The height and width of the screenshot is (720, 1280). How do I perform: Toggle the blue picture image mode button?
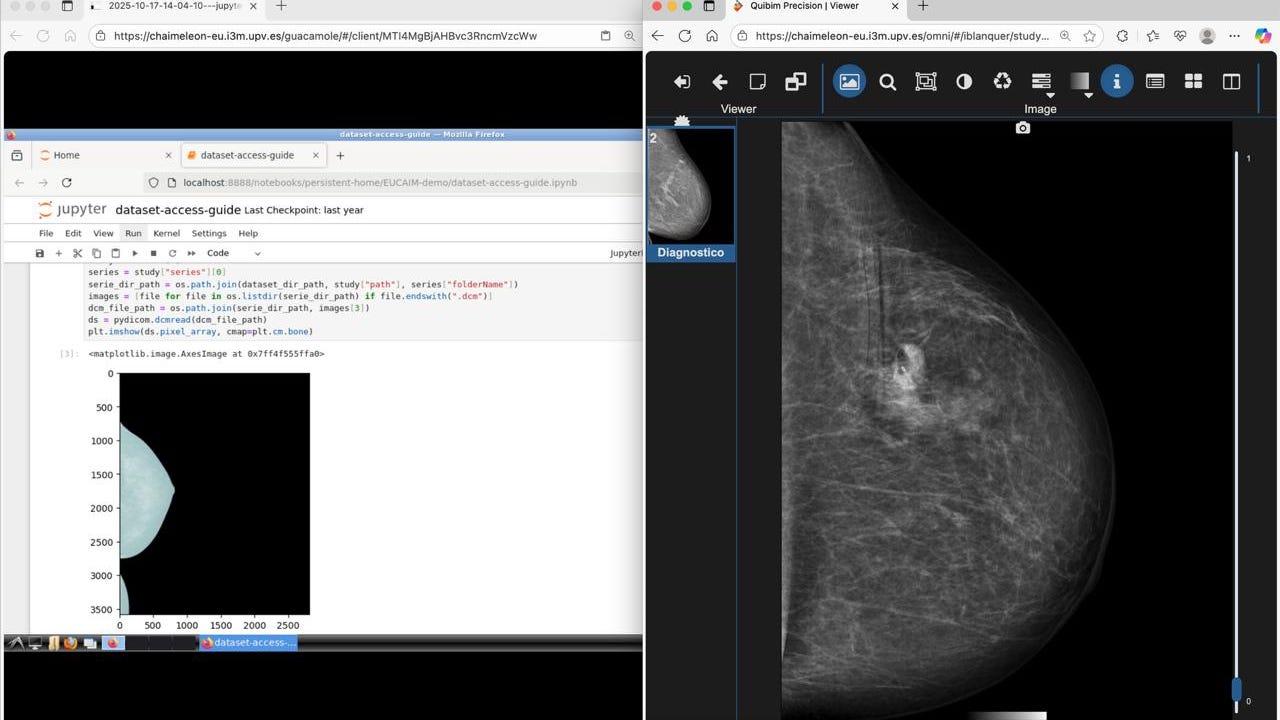point(849,82)
